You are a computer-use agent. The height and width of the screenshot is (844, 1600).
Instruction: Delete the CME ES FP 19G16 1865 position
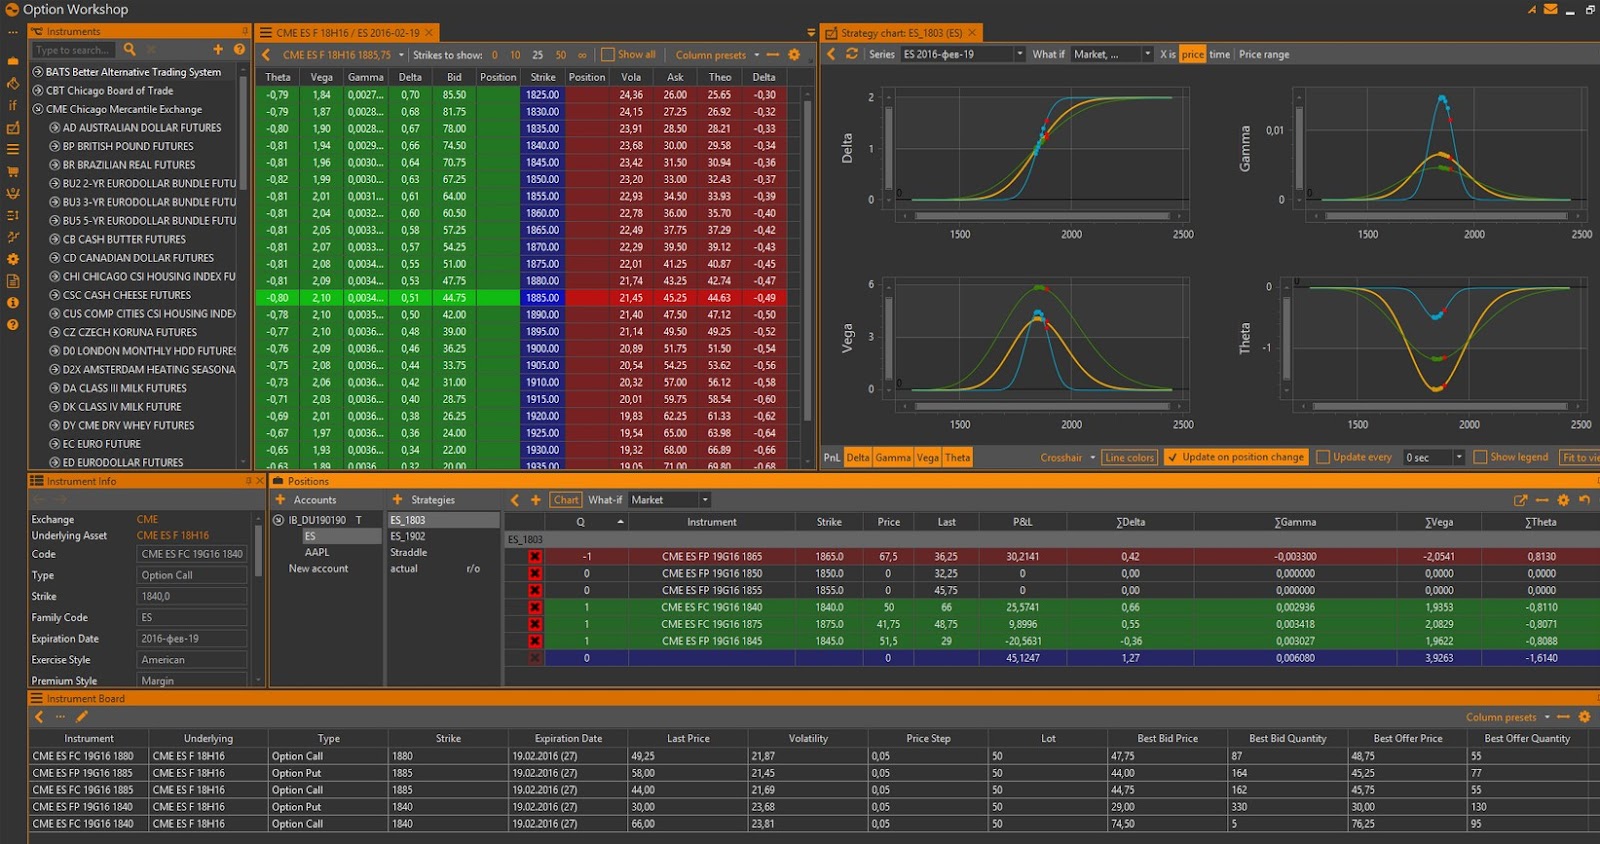coord(535,557)
